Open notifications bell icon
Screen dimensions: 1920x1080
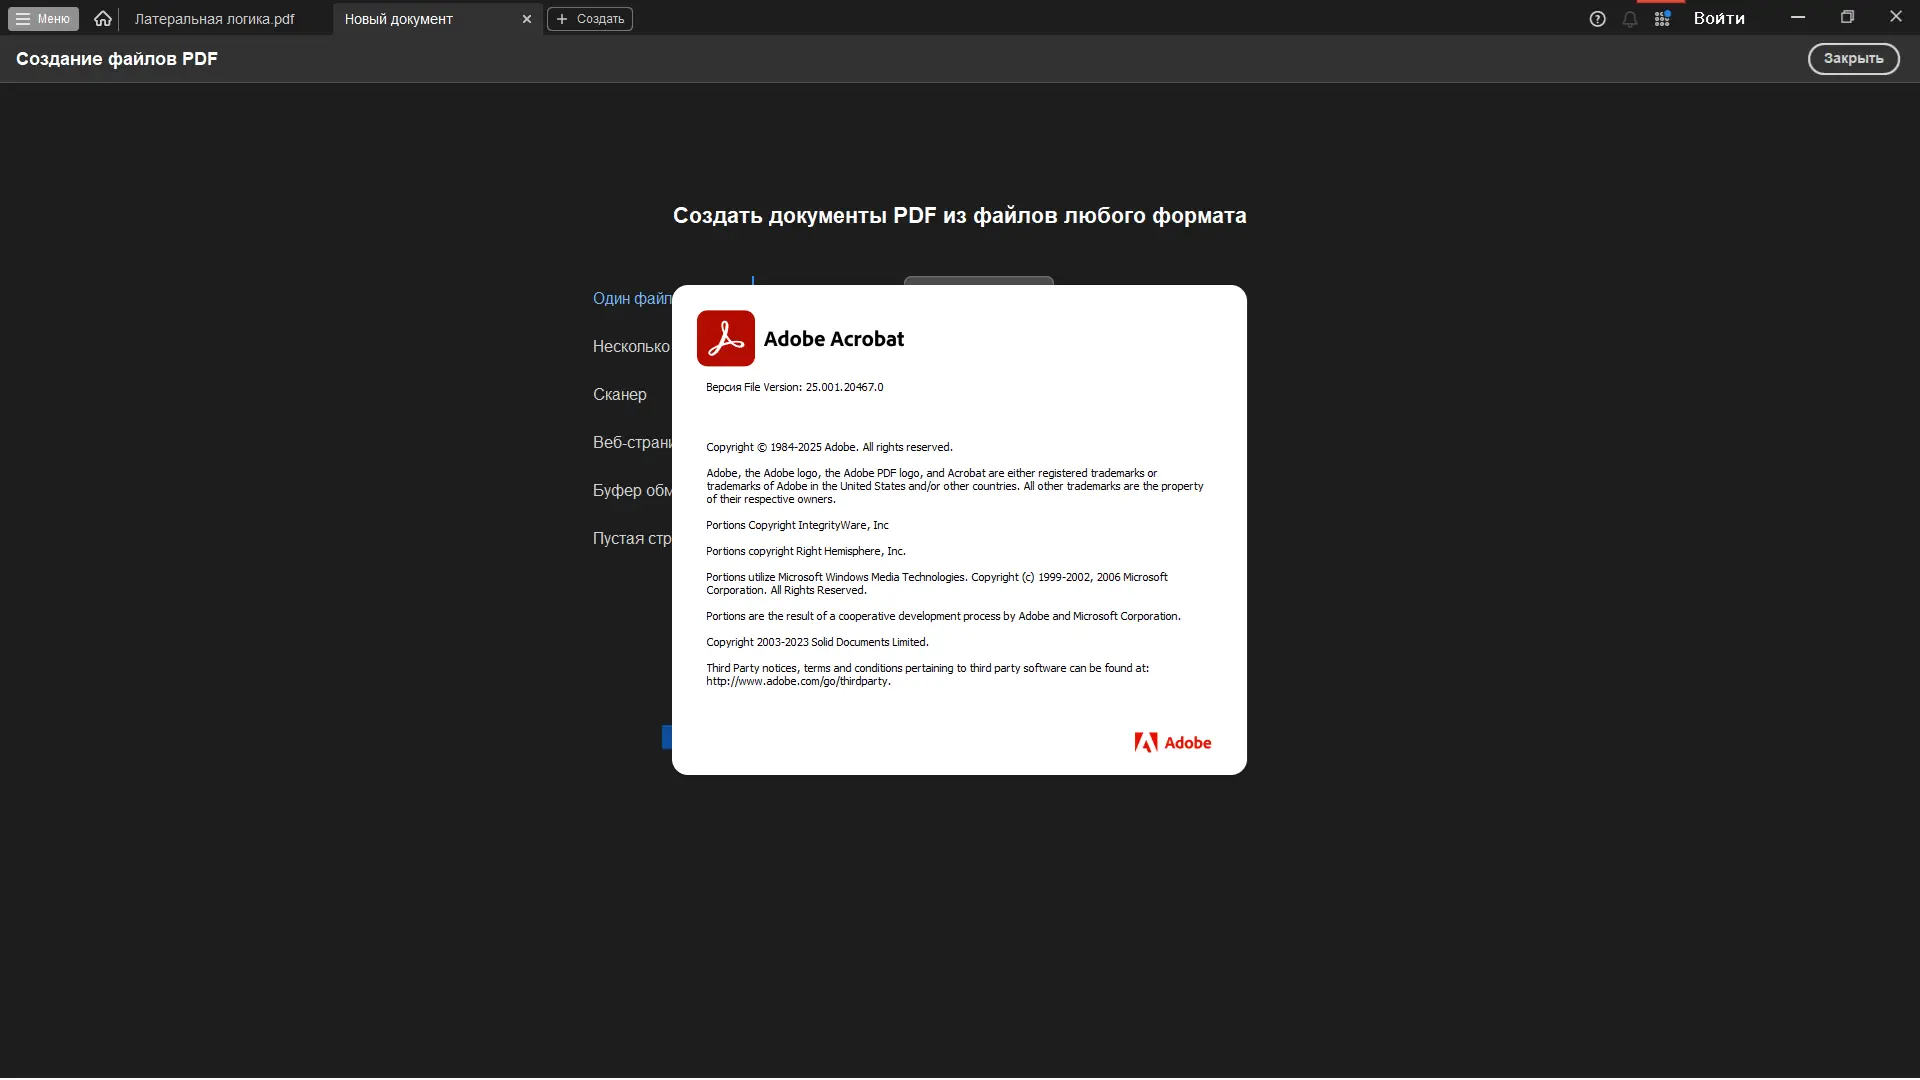(1630, 19)
